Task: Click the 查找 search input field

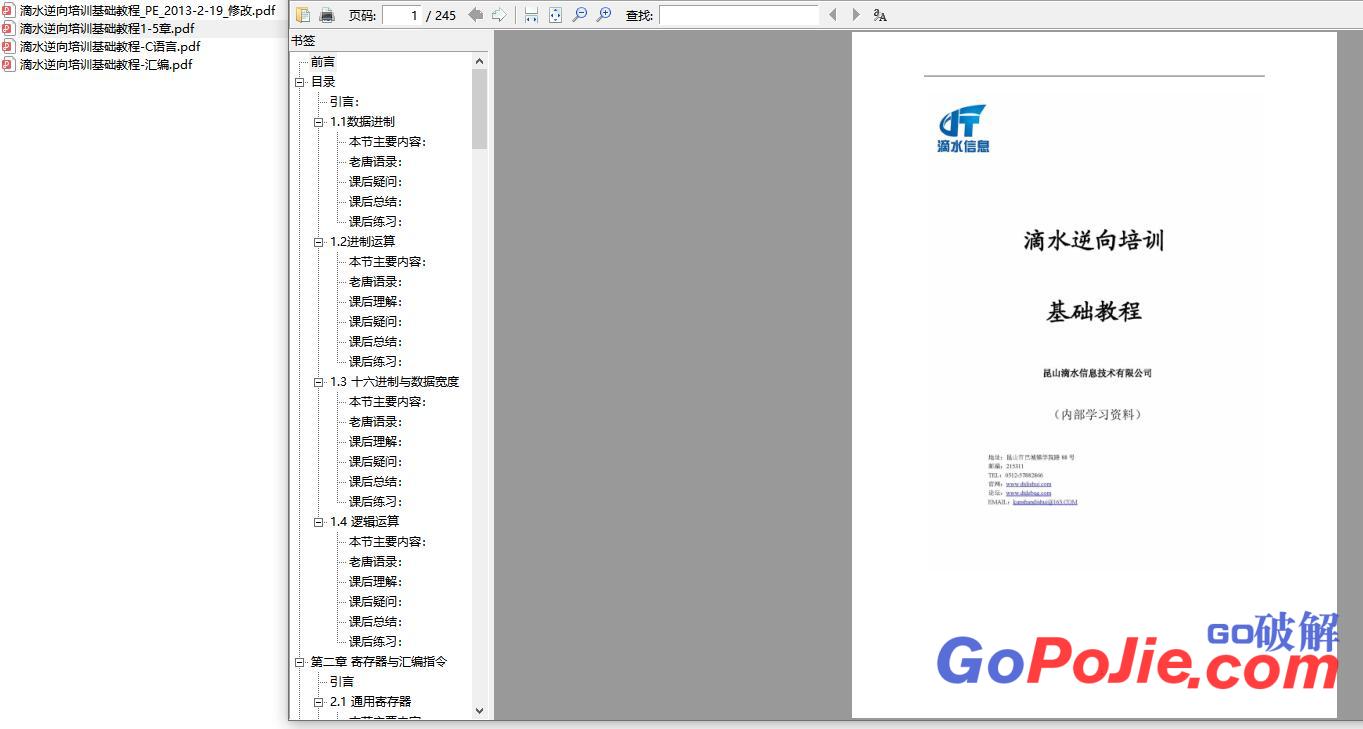Action: (738, 15)
